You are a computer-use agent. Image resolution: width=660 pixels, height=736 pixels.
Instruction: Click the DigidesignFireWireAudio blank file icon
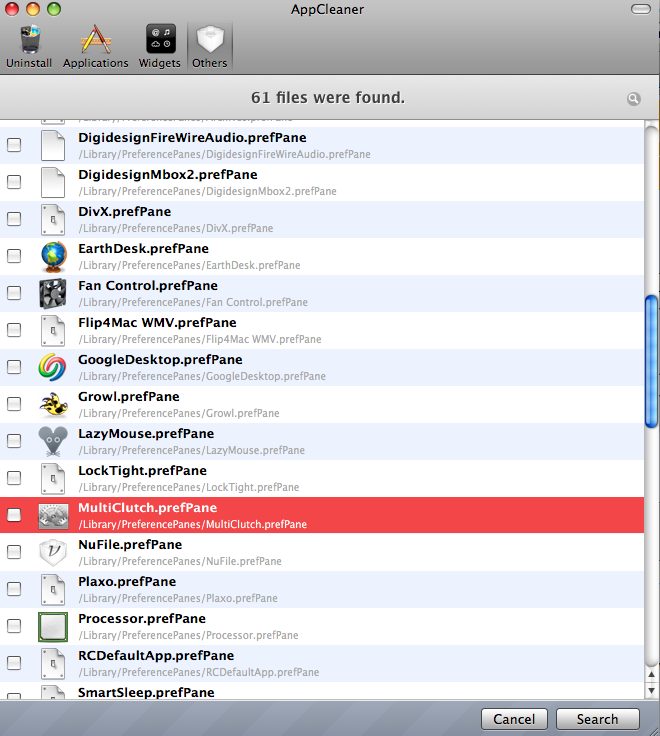(x=53, y=146)
